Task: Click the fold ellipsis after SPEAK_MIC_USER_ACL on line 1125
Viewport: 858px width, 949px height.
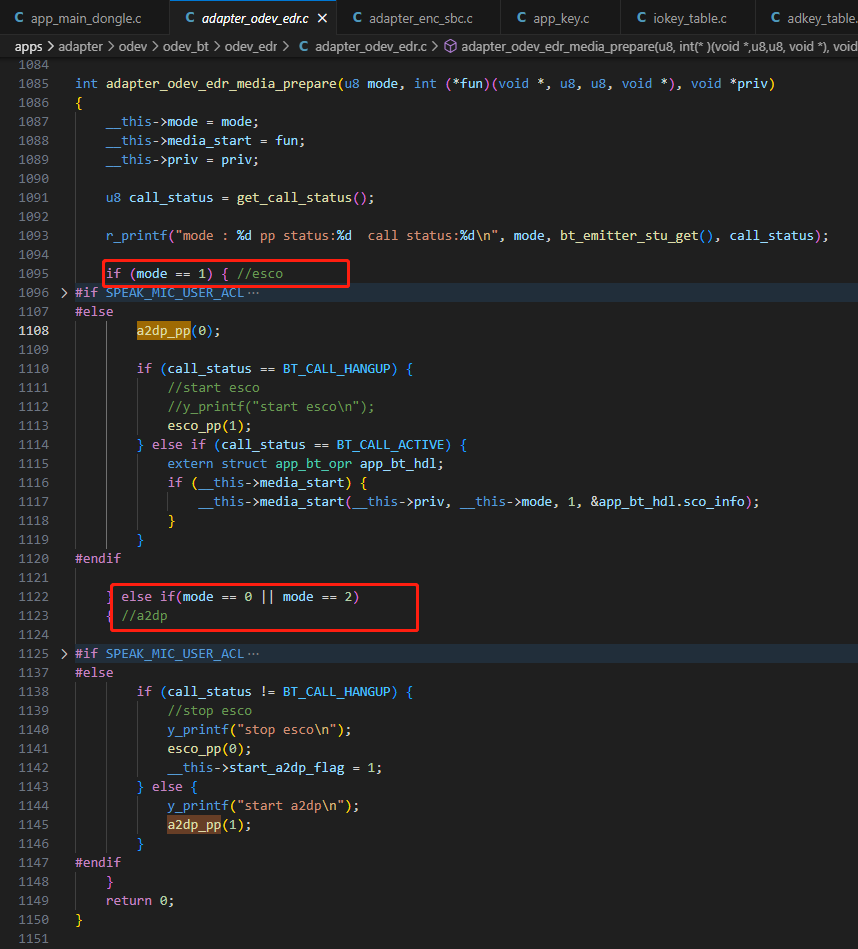Action: pyautogui.click(x=254, y=654)
